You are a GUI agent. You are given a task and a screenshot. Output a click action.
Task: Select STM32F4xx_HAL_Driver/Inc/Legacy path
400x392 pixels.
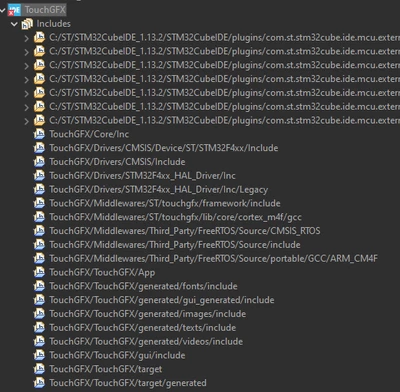(159, 190)
